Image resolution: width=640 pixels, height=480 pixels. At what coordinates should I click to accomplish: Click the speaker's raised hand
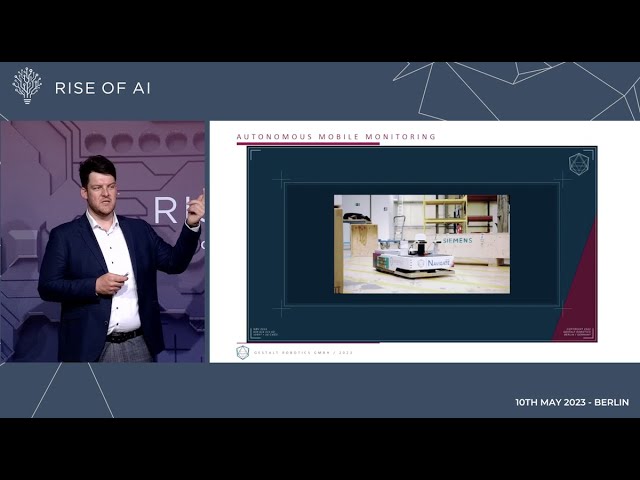coord(195,207)
